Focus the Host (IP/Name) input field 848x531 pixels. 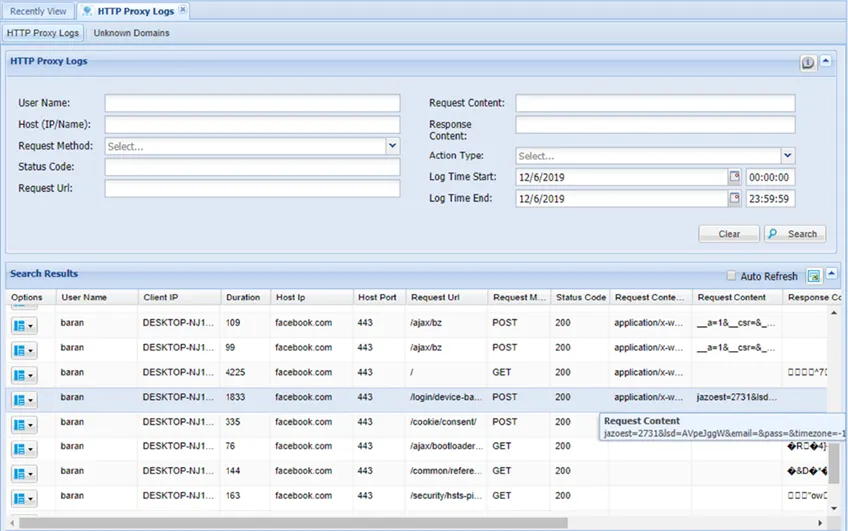253,124
